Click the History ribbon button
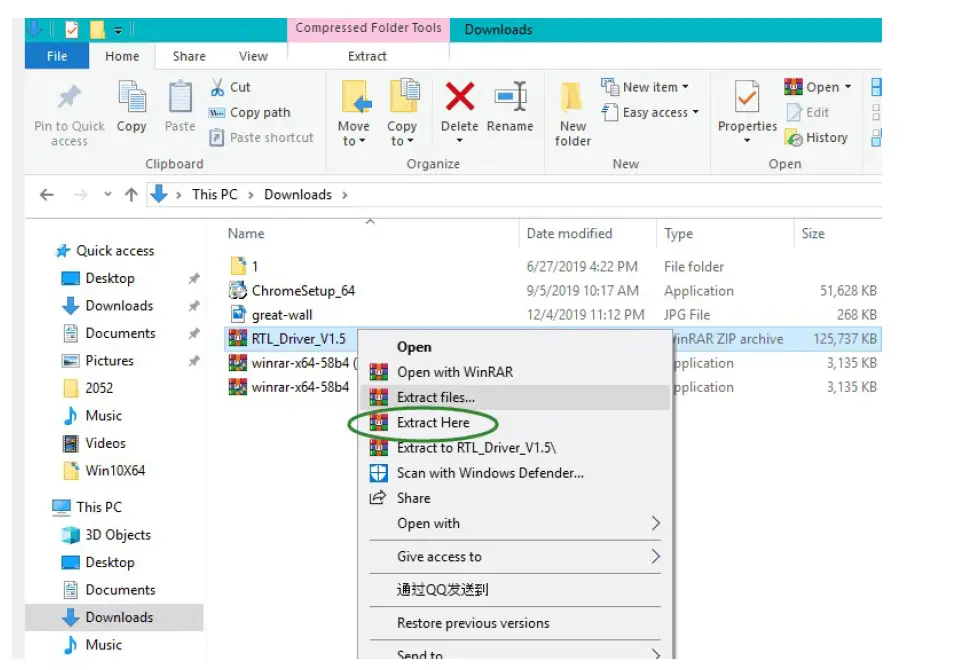The image size is (964, 670). pyautogui.click(x=816, y=138)
